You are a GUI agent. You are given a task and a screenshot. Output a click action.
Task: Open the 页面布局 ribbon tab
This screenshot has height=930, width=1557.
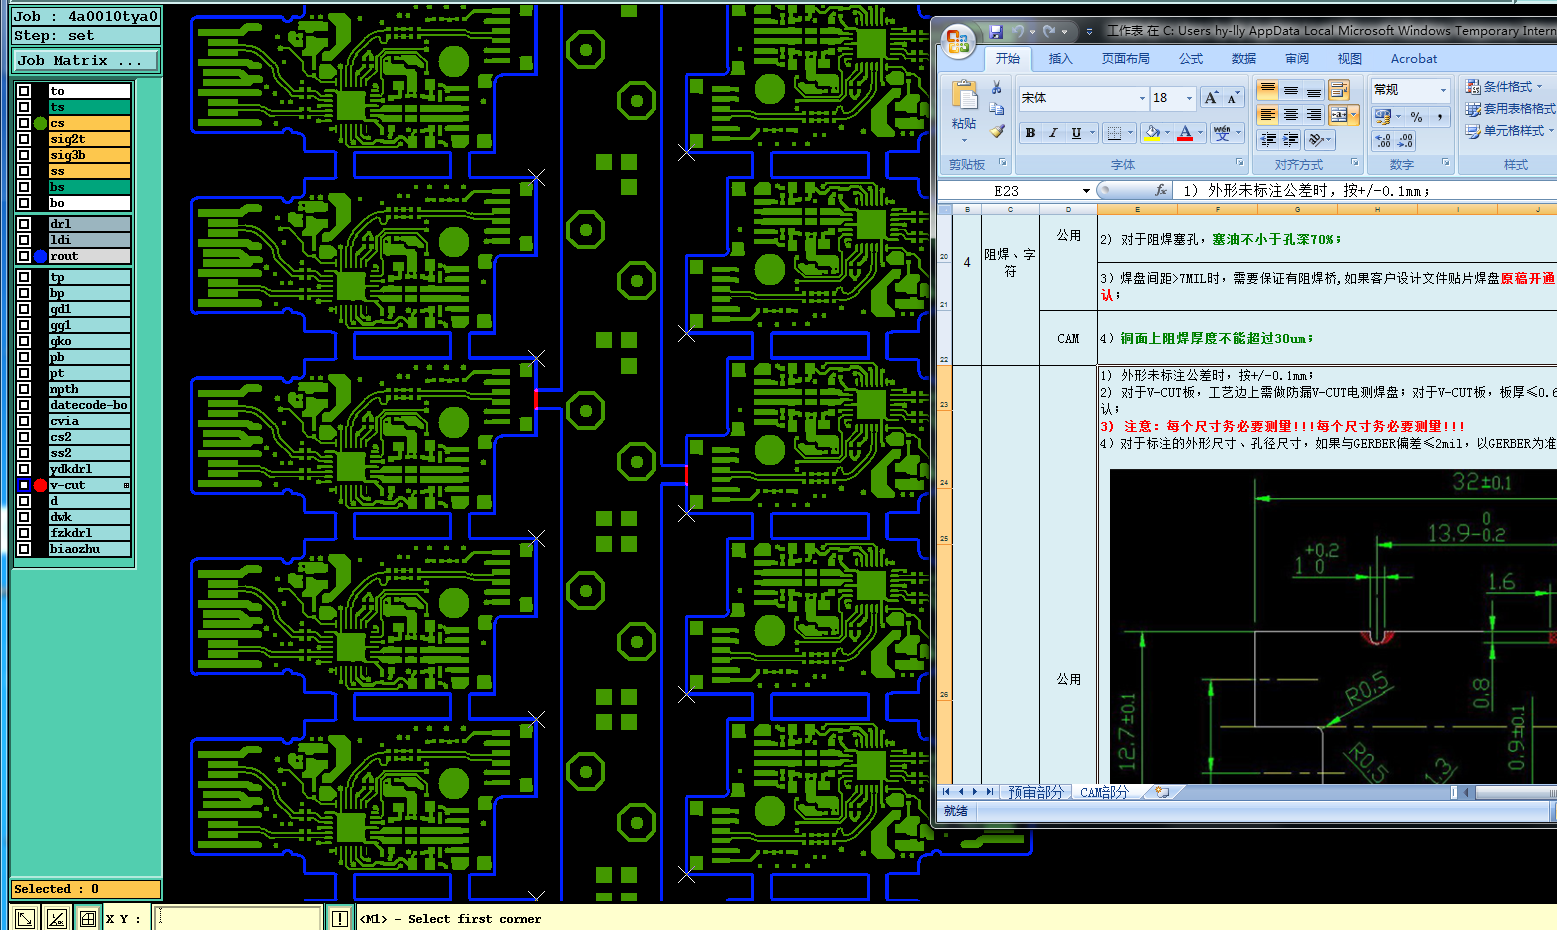[1125, 59]
